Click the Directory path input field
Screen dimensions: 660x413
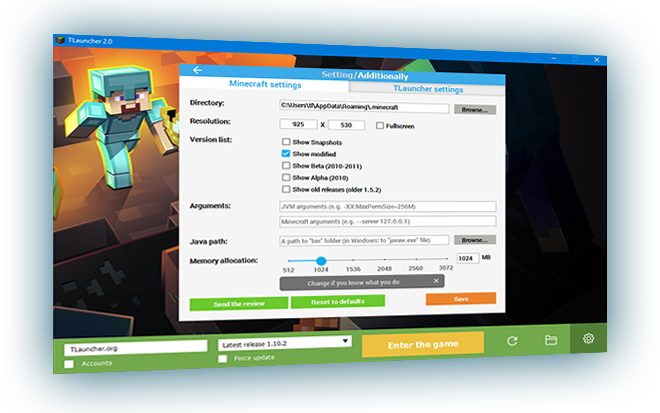click(364, 107)
